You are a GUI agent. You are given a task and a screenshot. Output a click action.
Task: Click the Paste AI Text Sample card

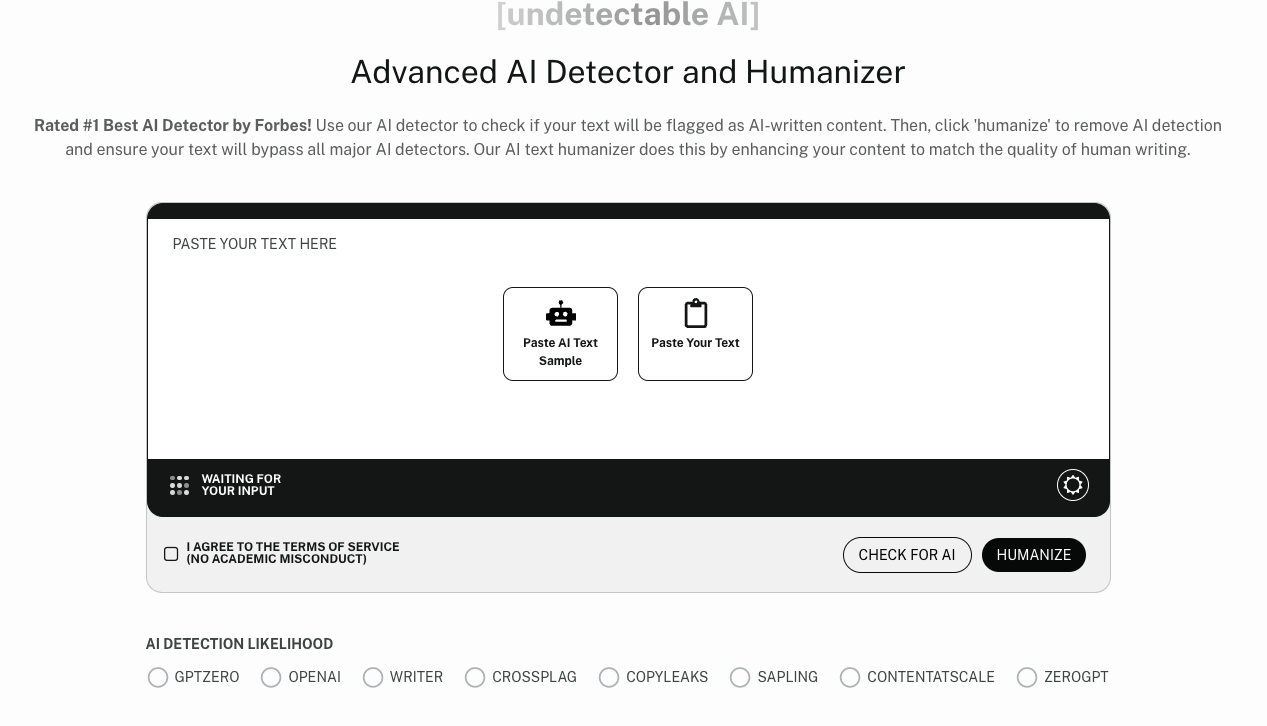(x=560, y=334)
